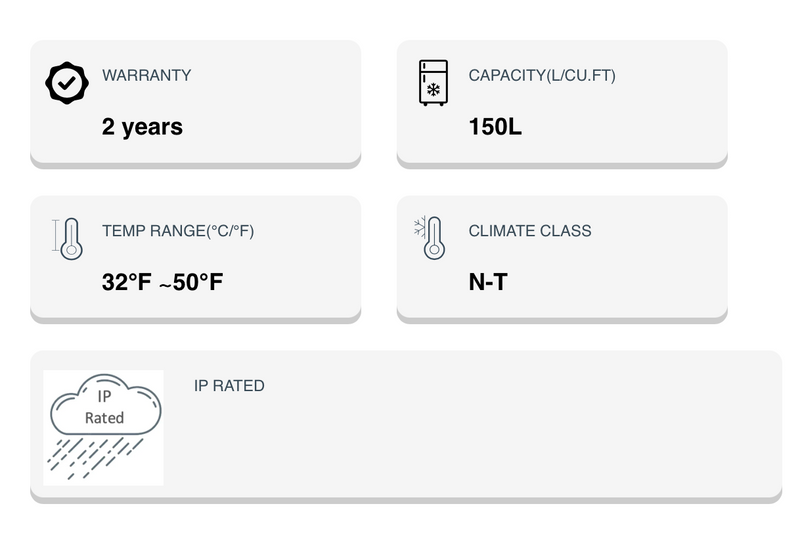Image resolution: width=800 pixels, height=546 pixels.
Task: Select the TEMP RANGE(°C/°F) label
Action: [x=178, y=231]
